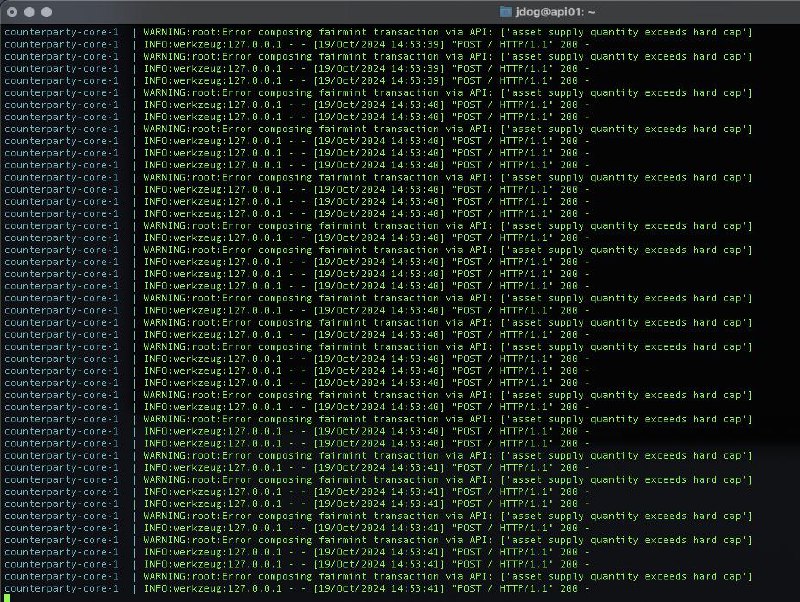The height and width of the screenshot is (602, 800).
Task: Click the green terminal cursor block
Action: click(7, 598)
